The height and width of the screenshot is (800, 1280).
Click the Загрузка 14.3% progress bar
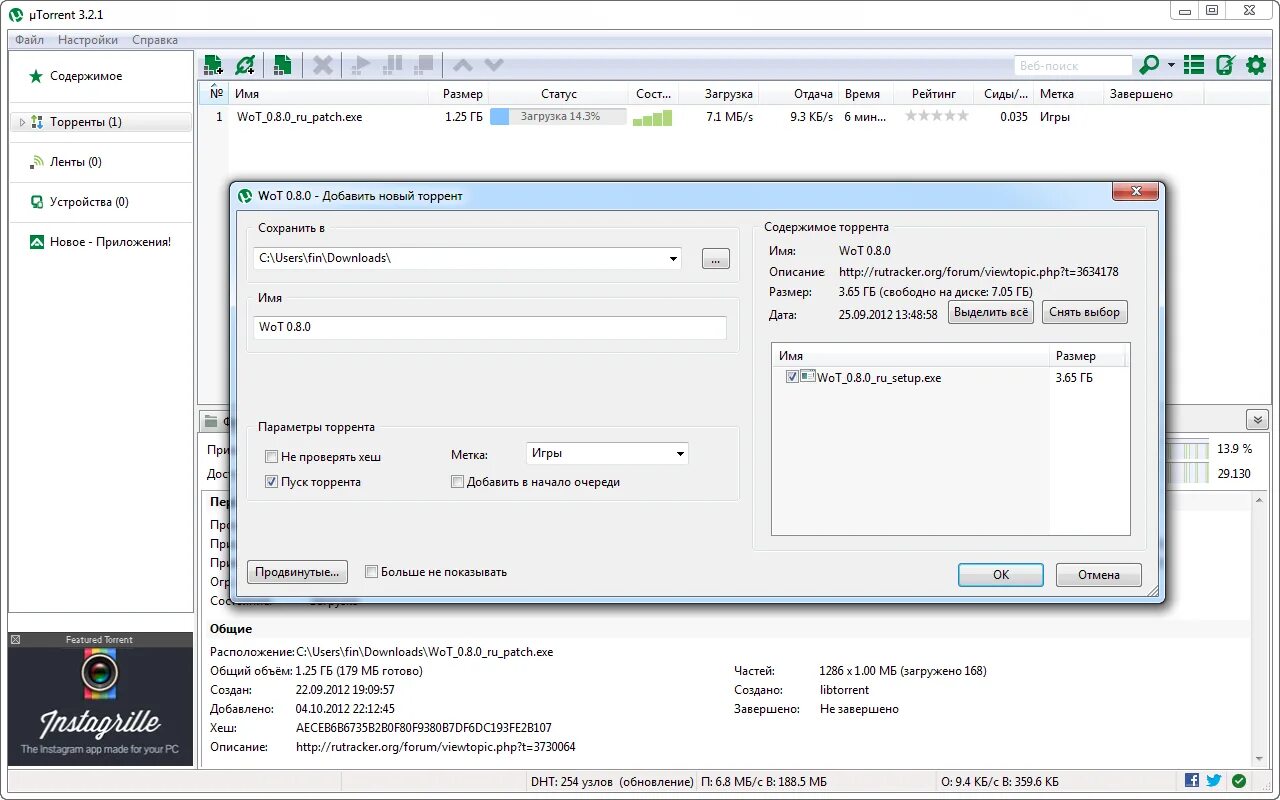(558, 117)
